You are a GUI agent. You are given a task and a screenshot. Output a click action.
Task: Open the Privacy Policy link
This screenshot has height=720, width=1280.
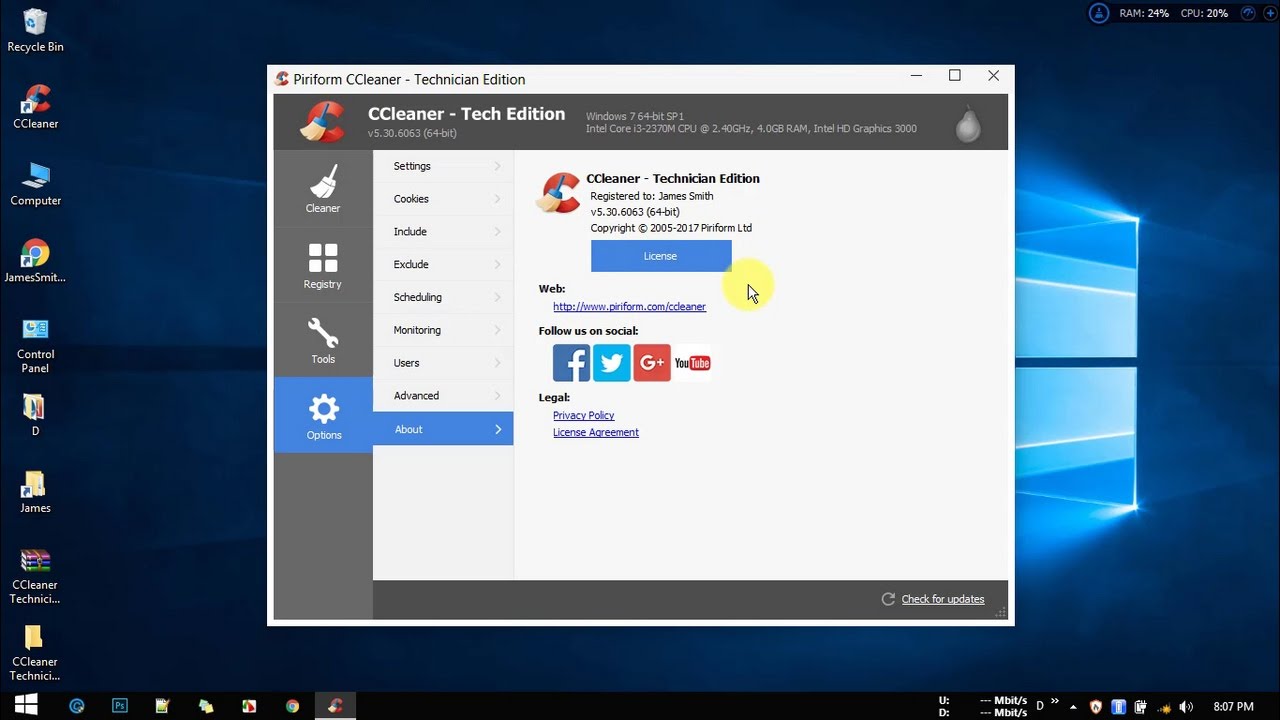click(x=583, y=415)
